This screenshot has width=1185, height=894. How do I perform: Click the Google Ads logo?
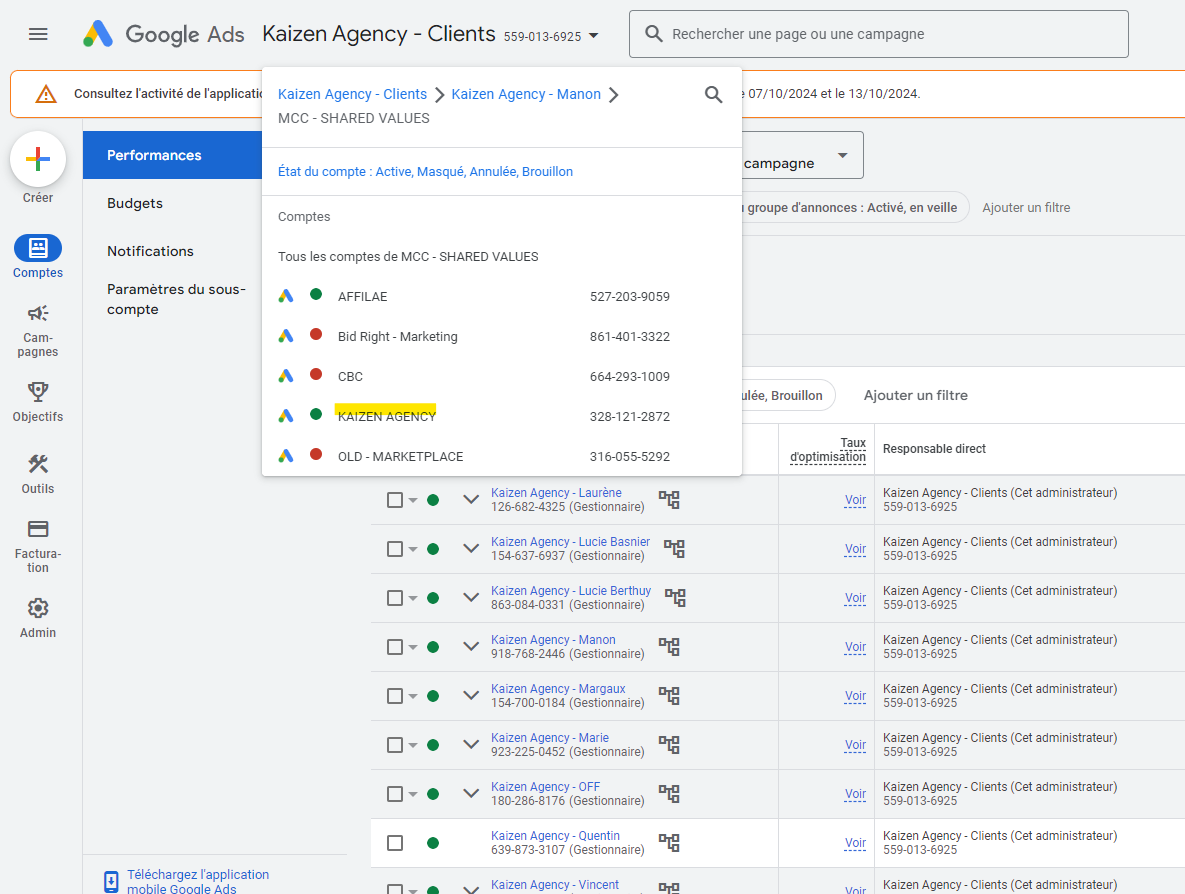click(163, 34)
